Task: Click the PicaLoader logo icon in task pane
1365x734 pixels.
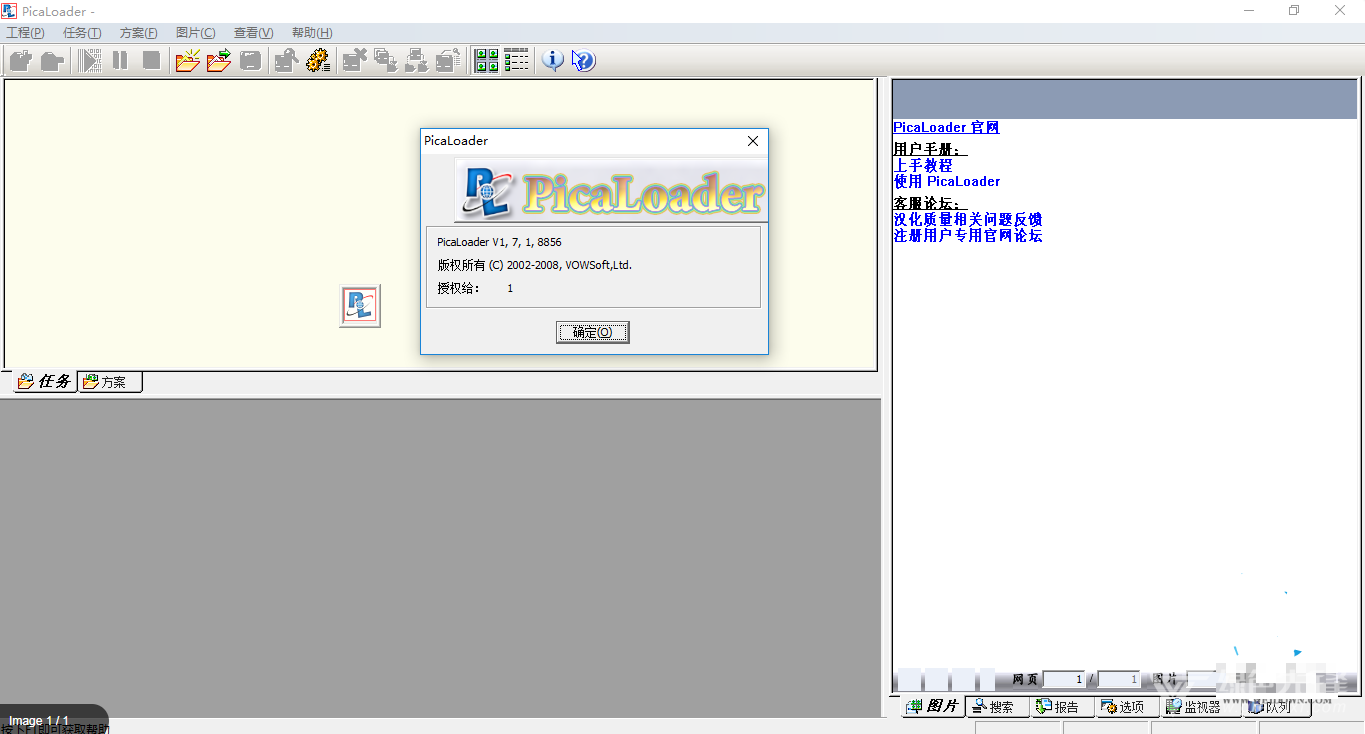Action: [x=360, y=306]
